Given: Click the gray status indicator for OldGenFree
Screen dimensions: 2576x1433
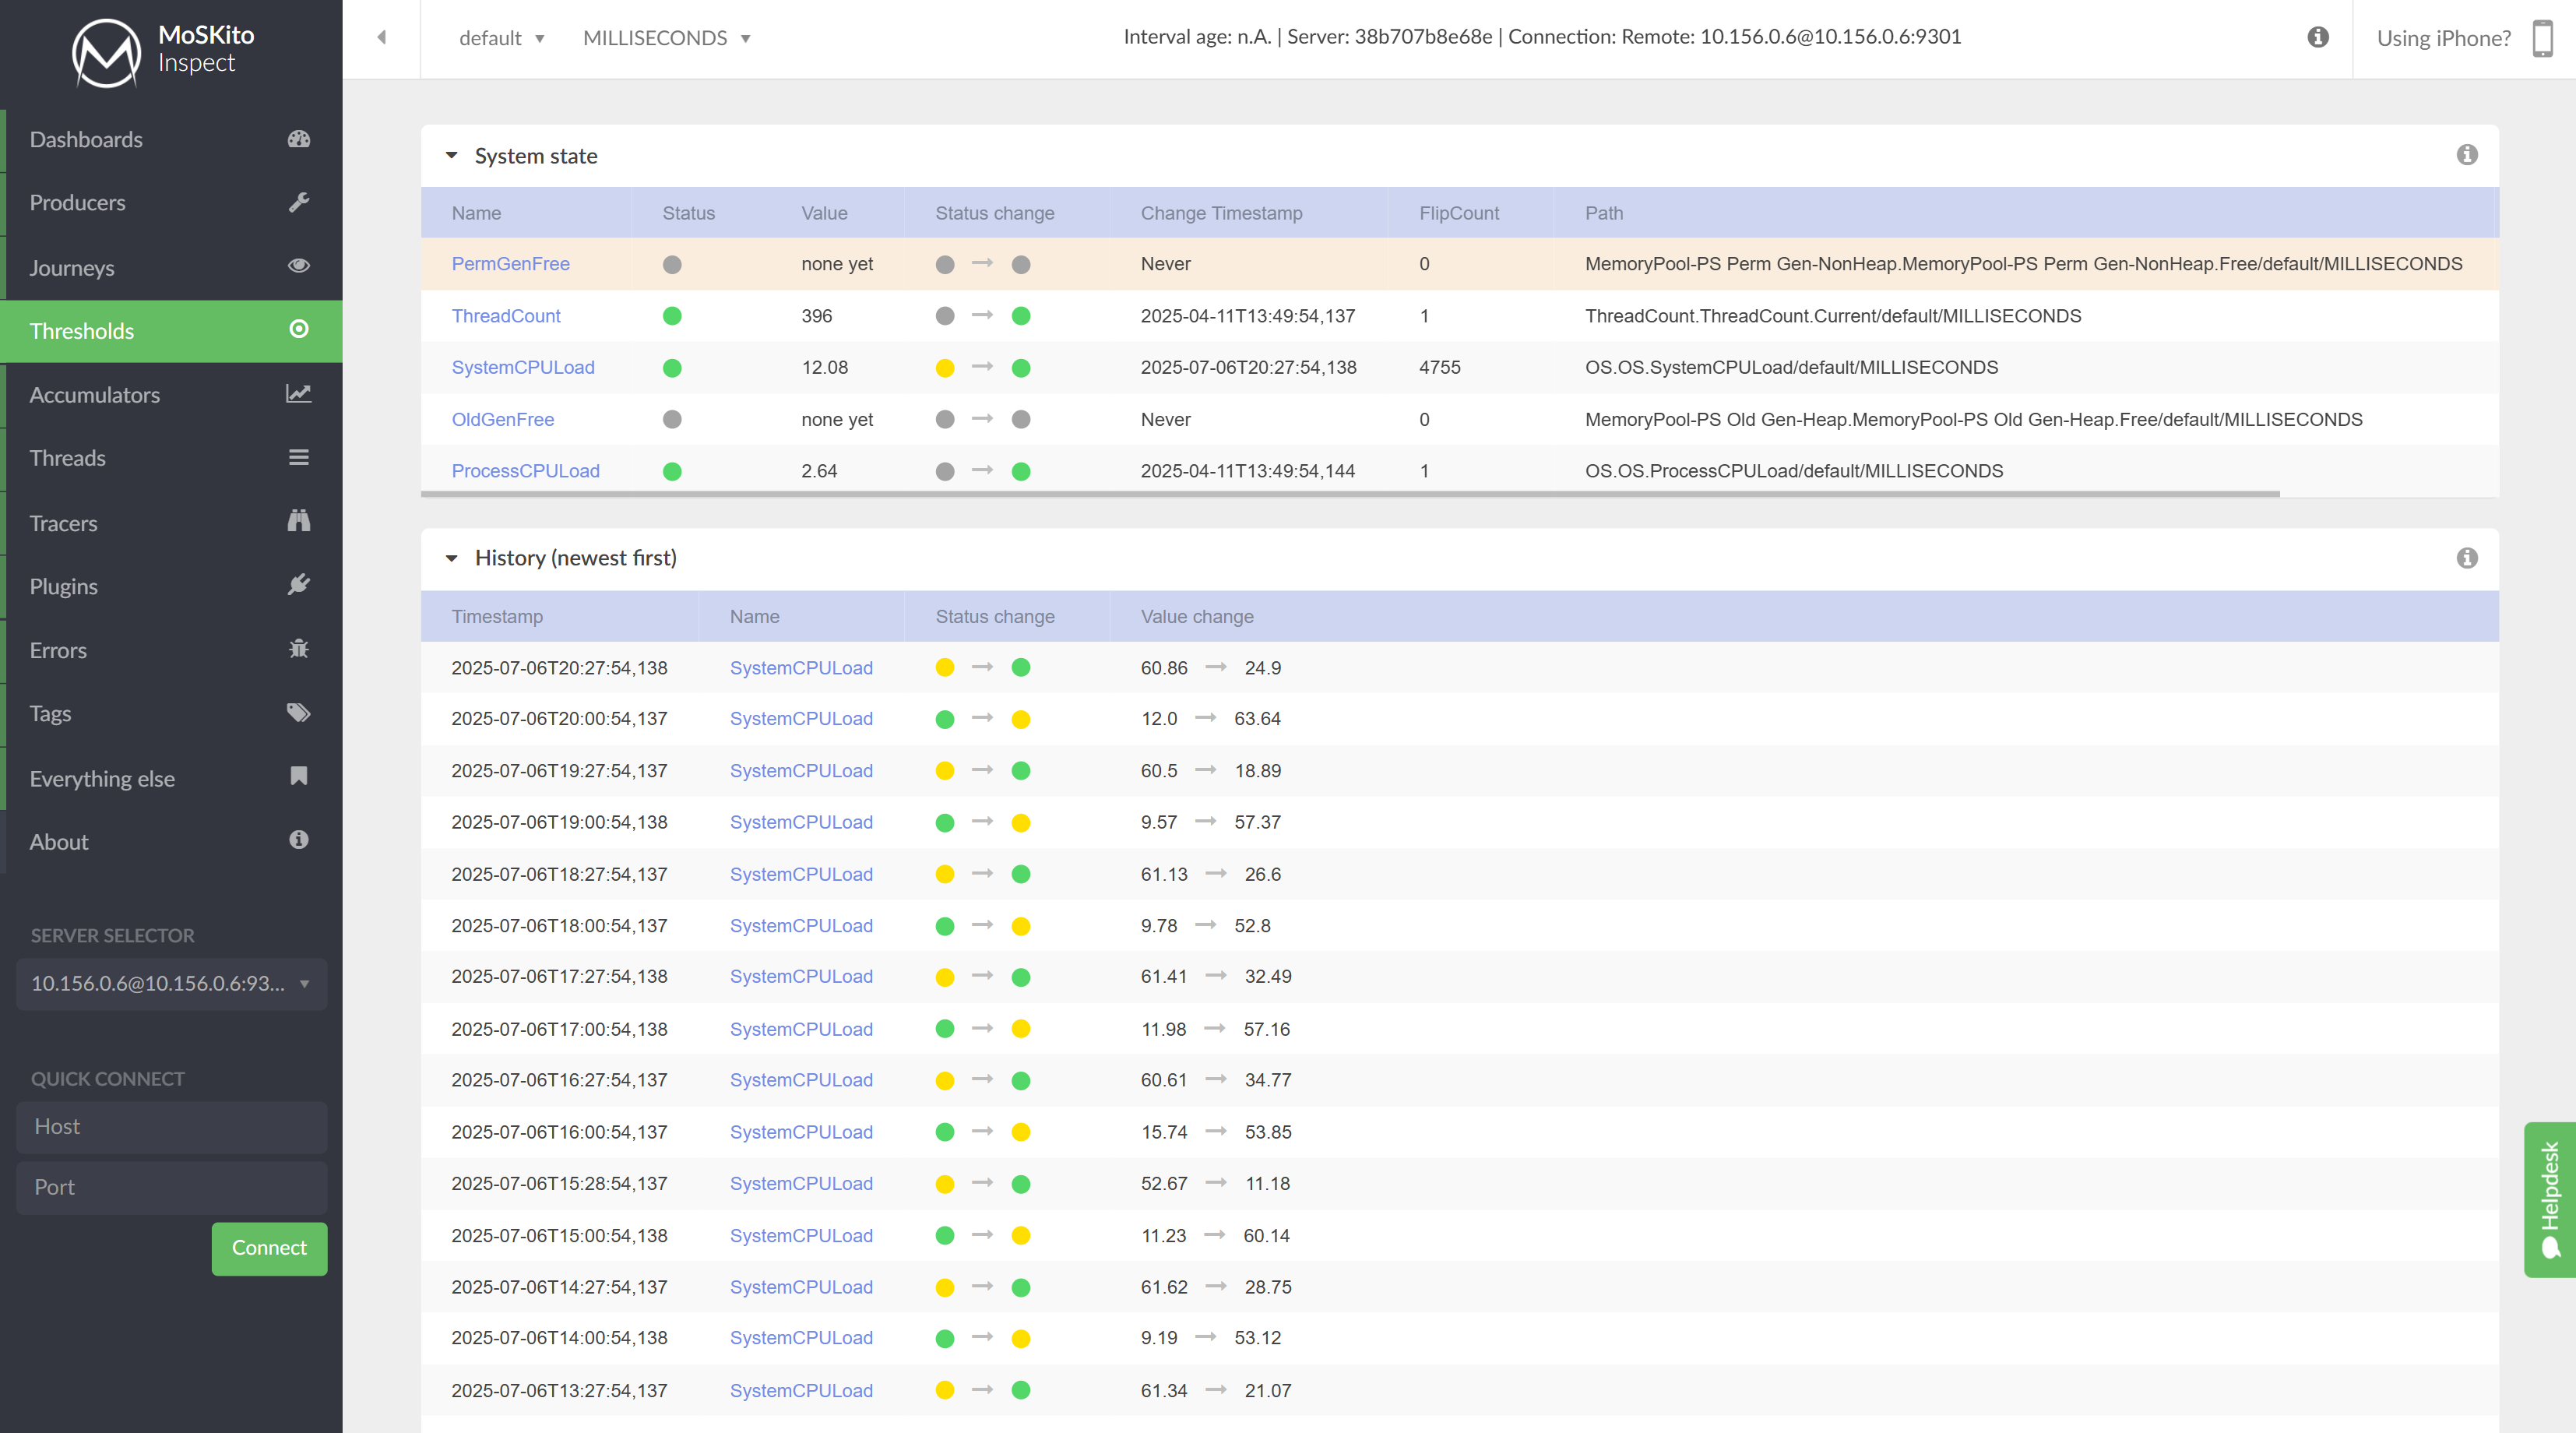Looking at the screenshot, I should [x=672, y=419].
